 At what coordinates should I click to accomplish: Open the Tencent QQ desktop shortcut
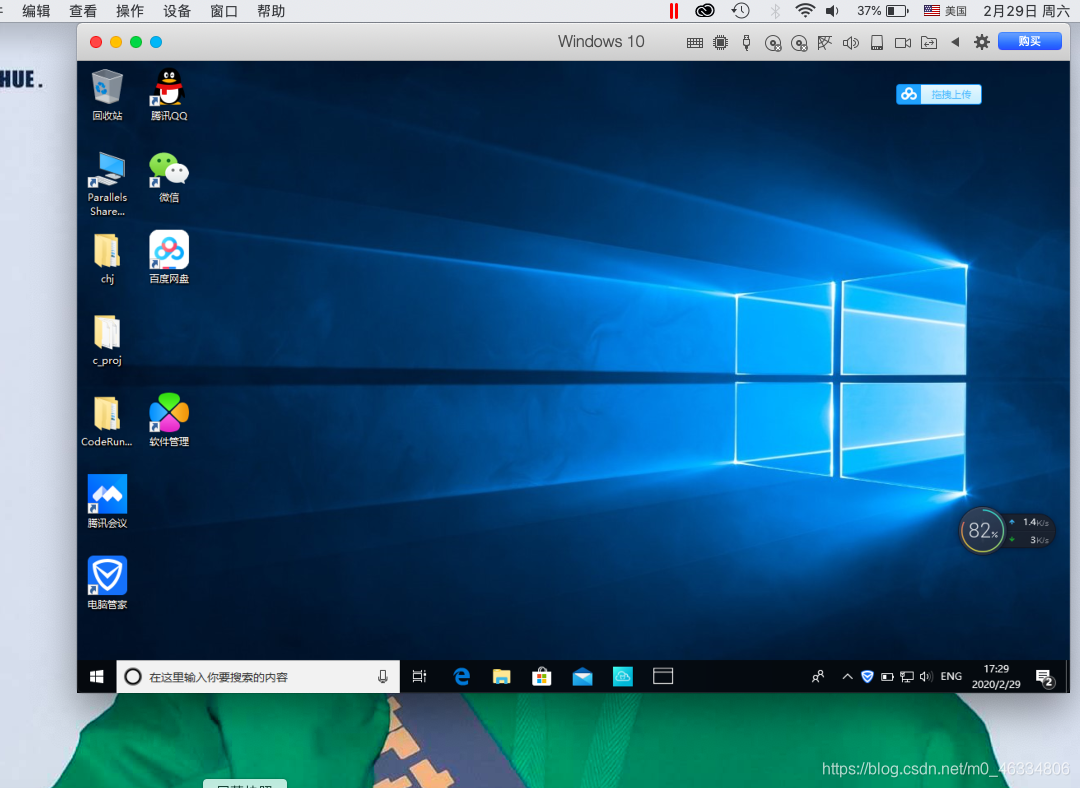tap(169, 95)
